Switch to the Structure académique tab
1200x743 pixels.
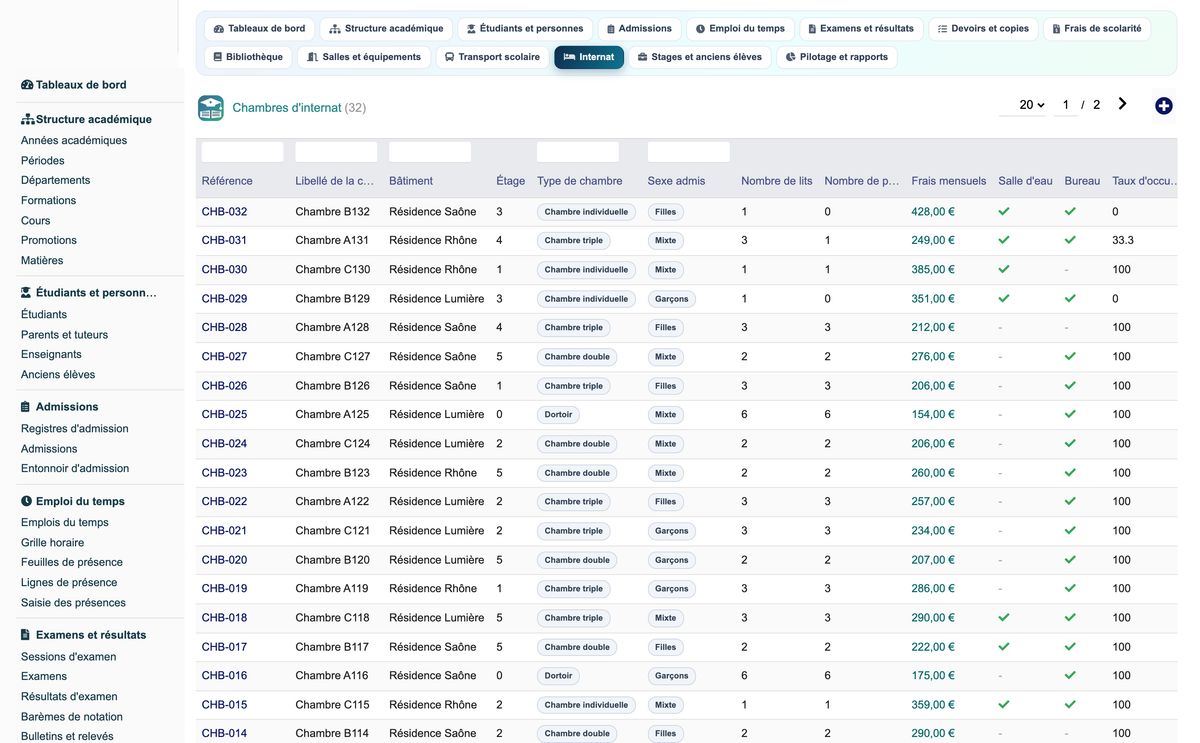point(386,29)
